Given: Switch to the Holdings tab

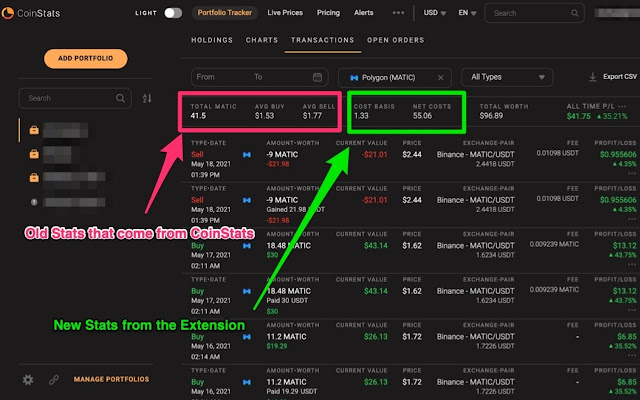Looking at the screenshot, I should pos(212,40).
